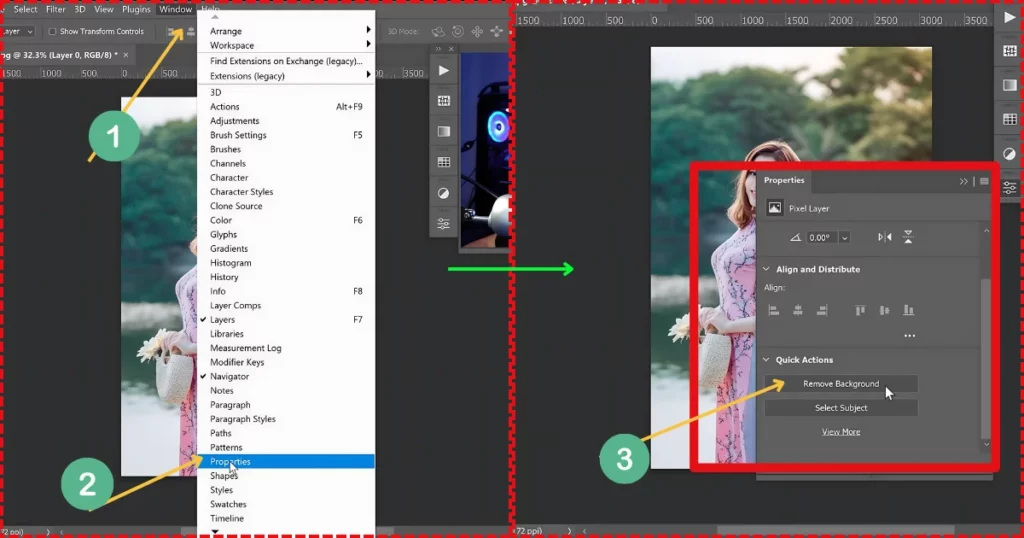
Task: Open the Filter menu in menu bar
Action: pyautogui.click(x=56, y=9)
